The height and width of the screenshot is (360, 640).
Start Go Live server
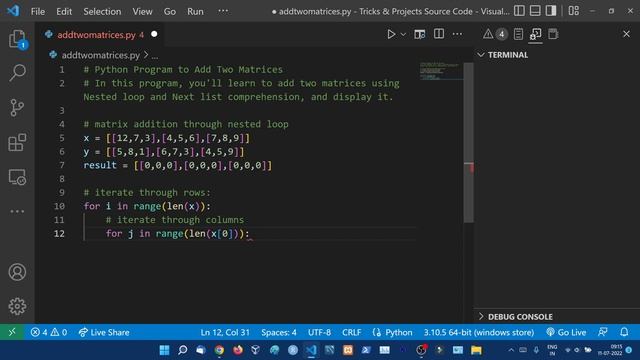coord(566,332)
